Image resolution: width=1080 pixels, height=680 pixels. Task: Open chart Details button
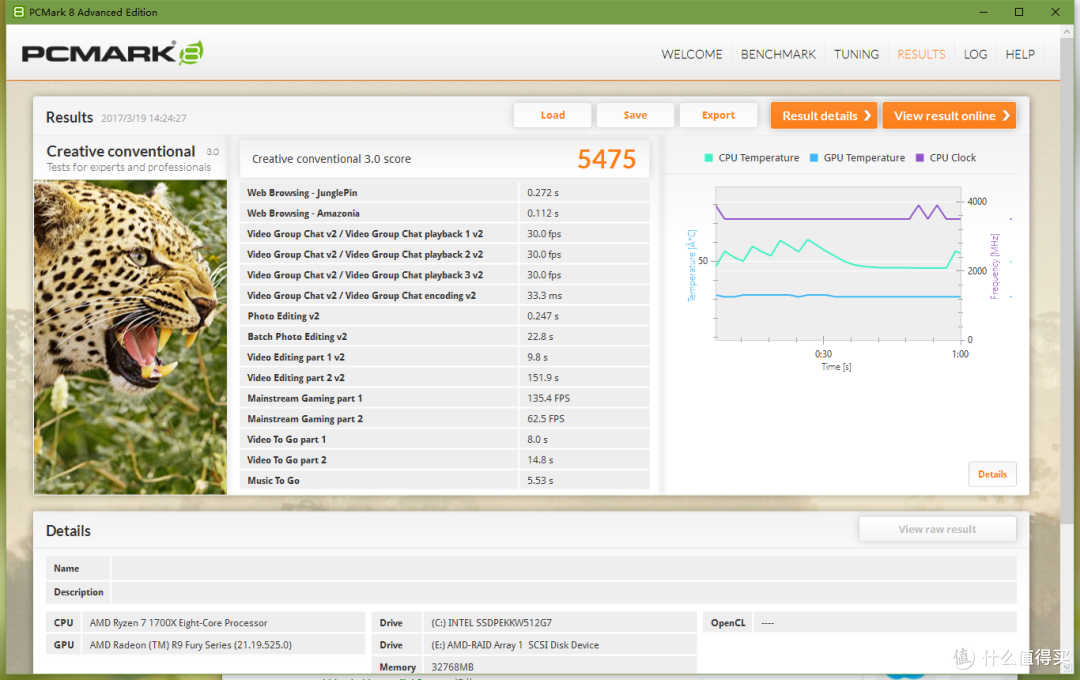click(992, 474)
